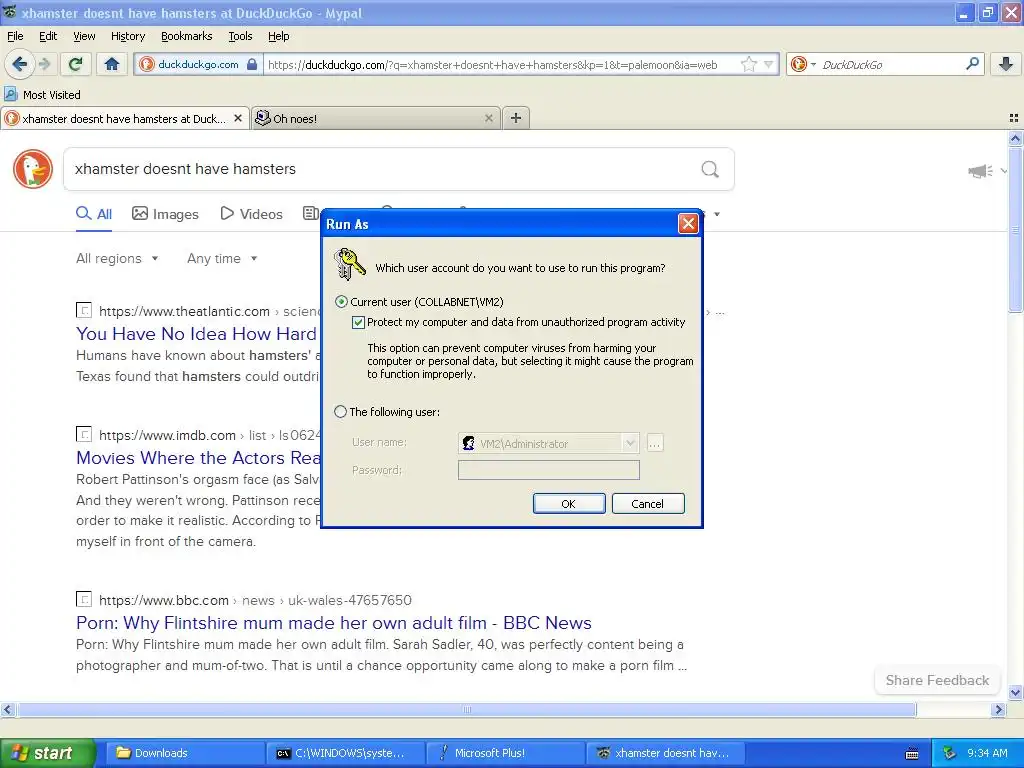
Task: Open the BBC News Flintshire mum result link
Action: click(x=334, y=622)
